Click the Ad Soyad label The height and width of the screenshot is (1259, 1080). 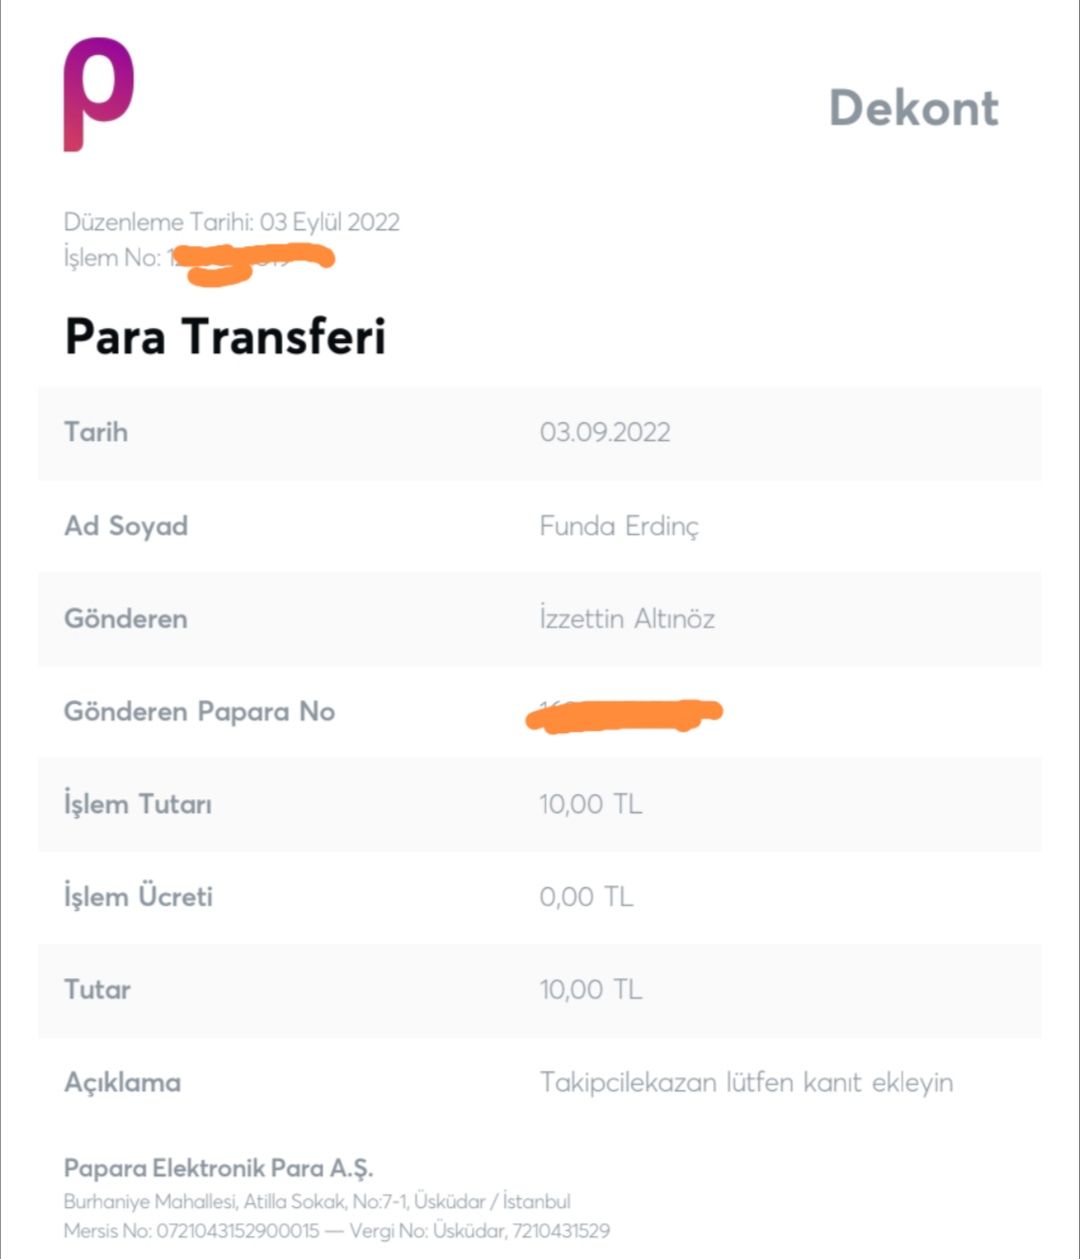126,526
